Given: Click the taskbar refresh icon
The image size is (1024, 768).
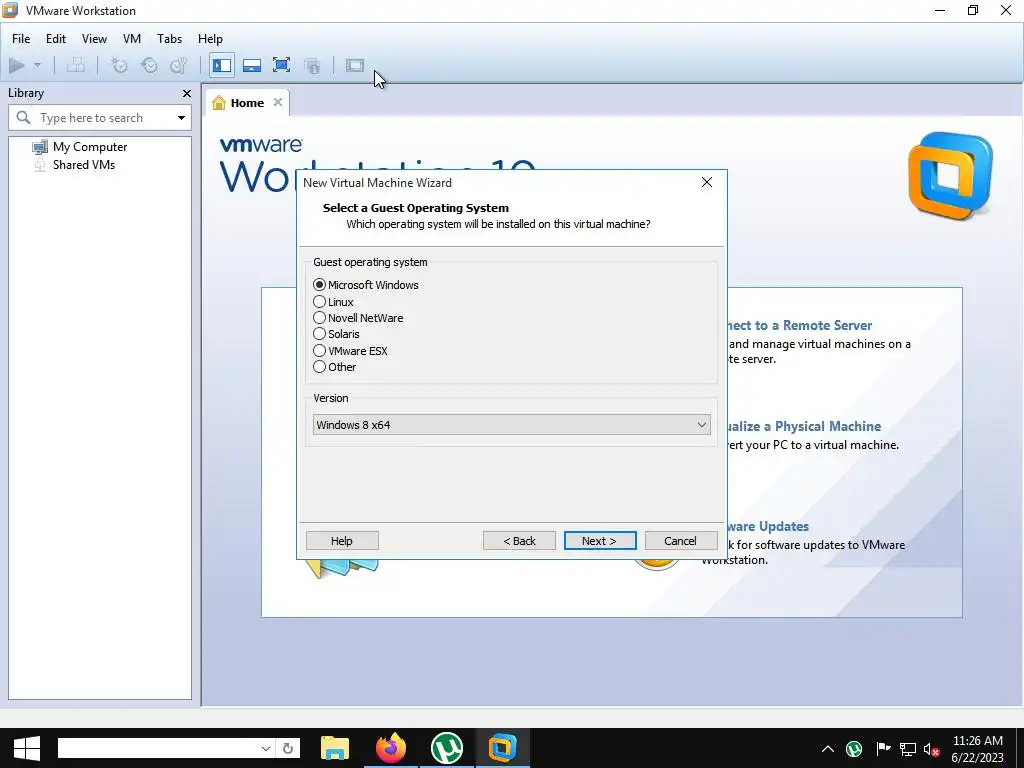Looking at the screenshot, I should point(288,748).
